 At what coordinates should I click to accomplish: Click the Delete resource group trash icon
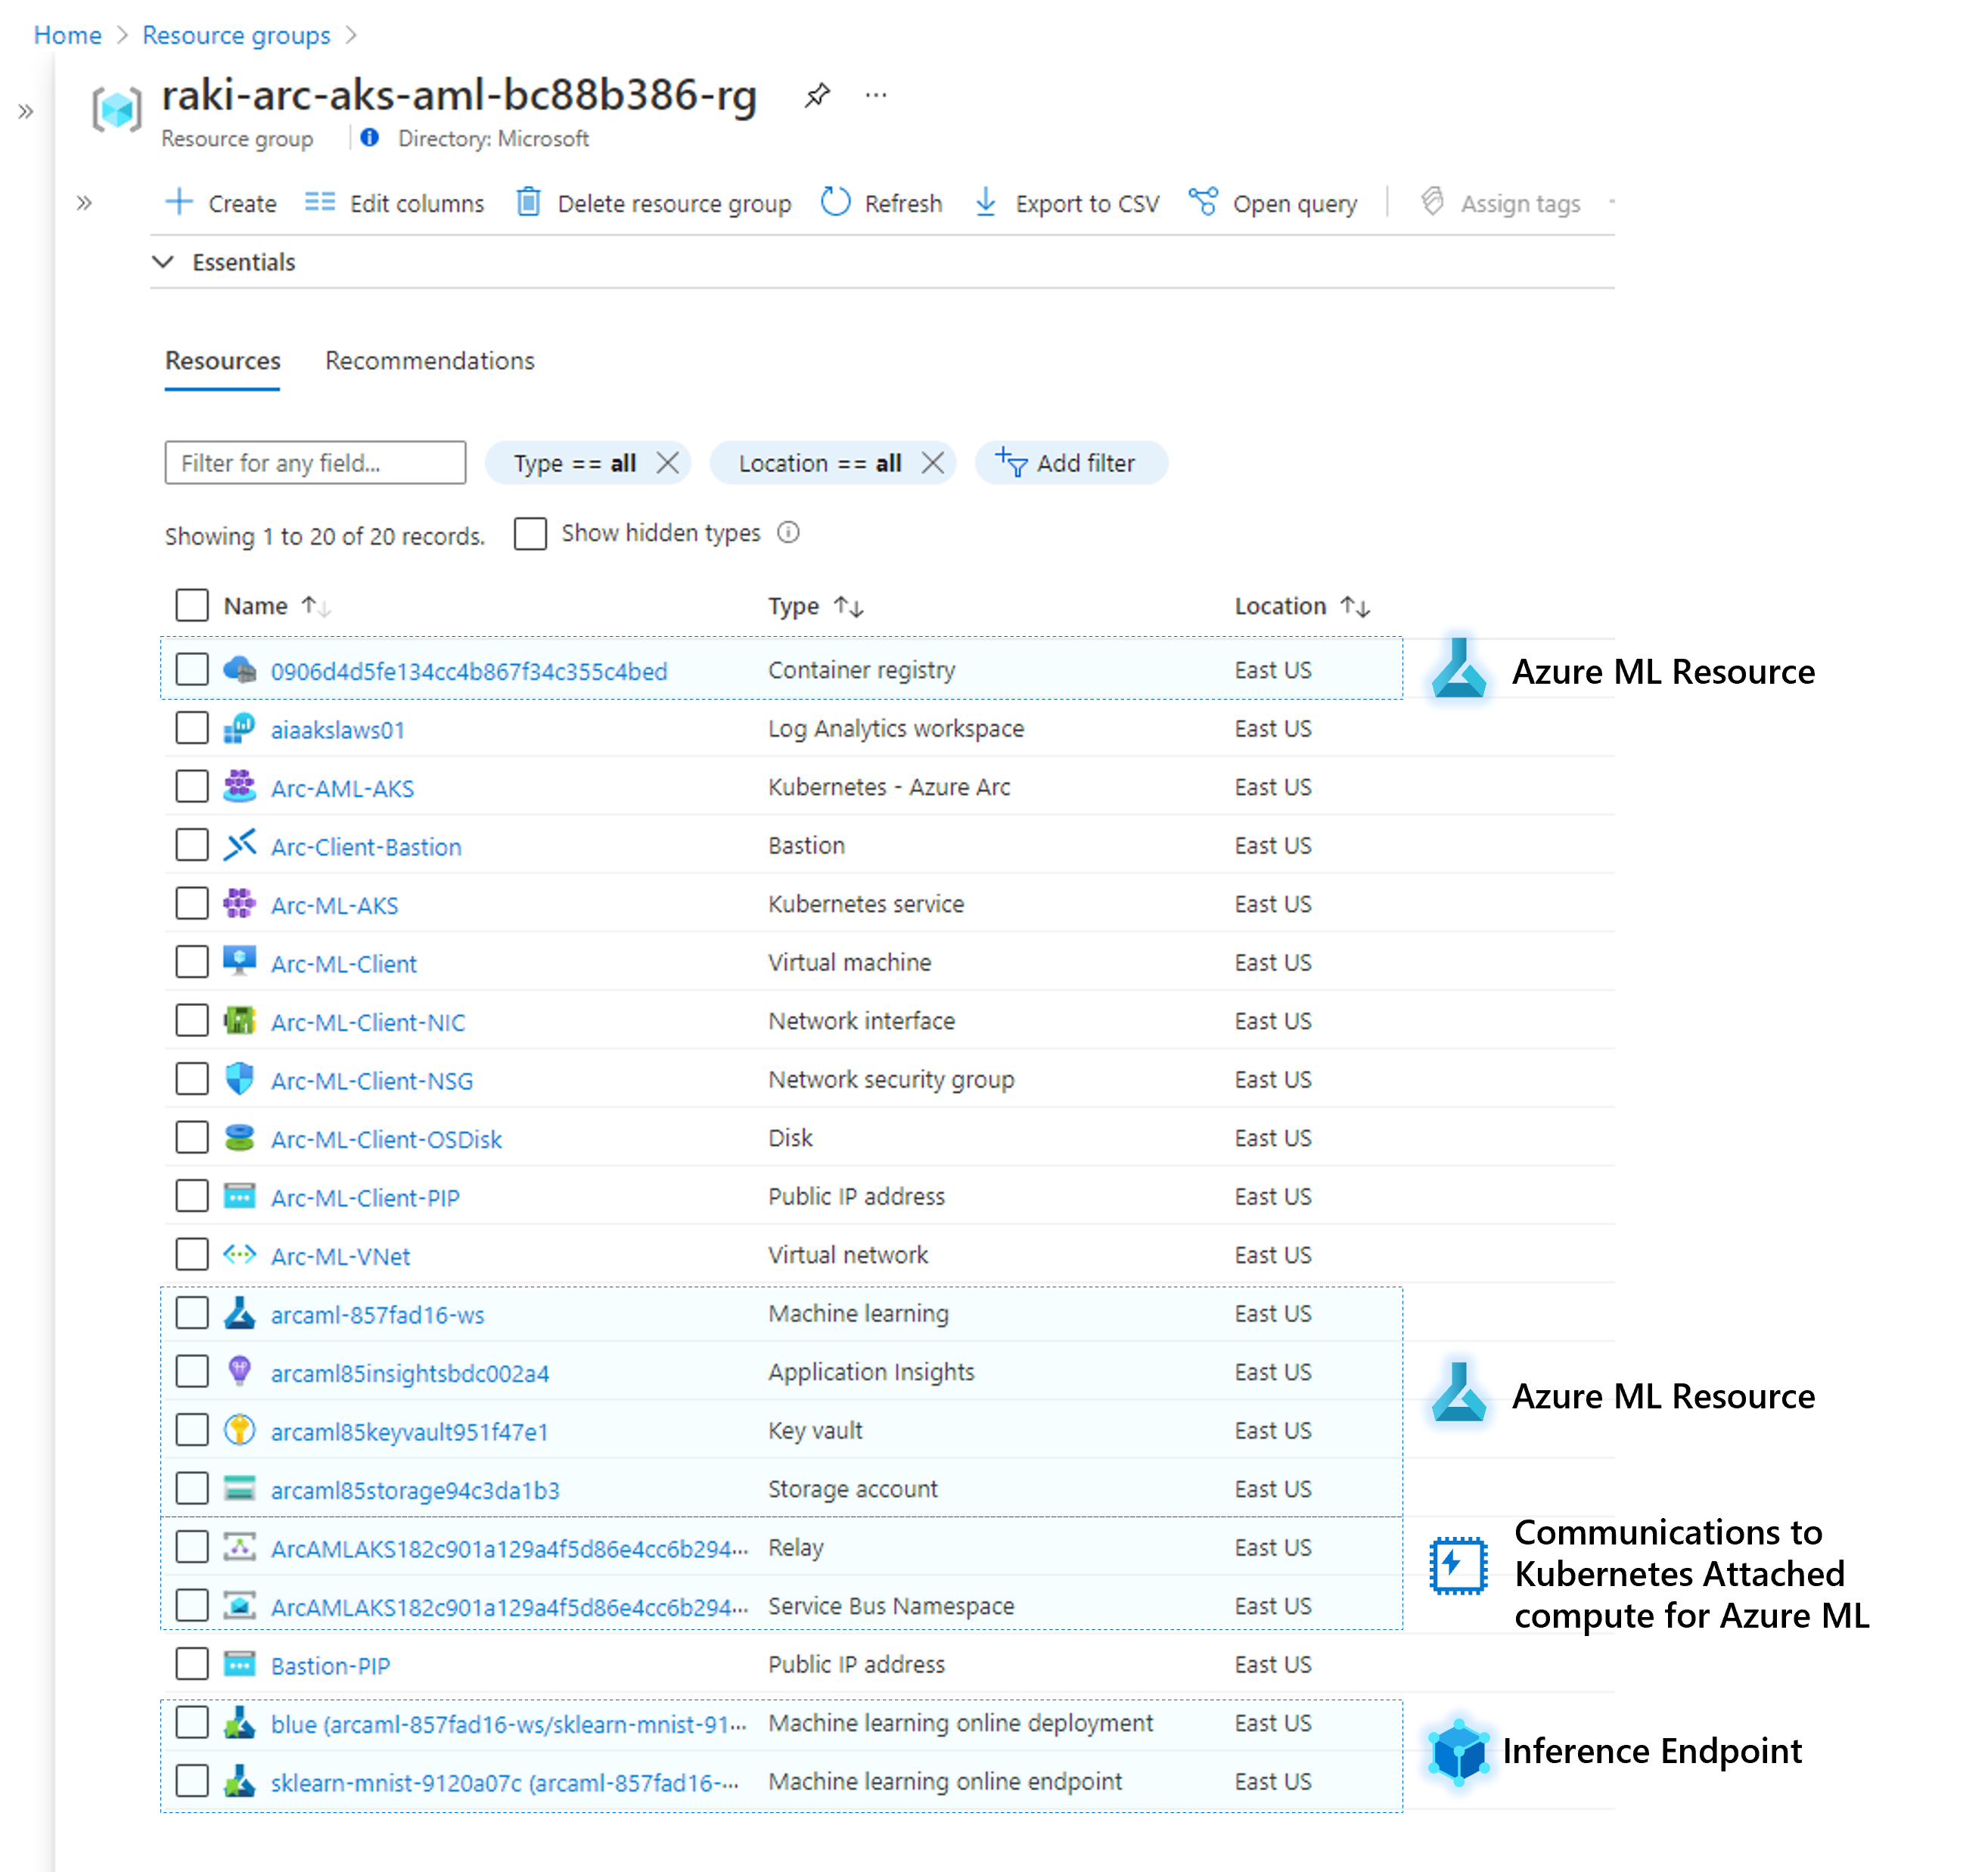[528, 202]
